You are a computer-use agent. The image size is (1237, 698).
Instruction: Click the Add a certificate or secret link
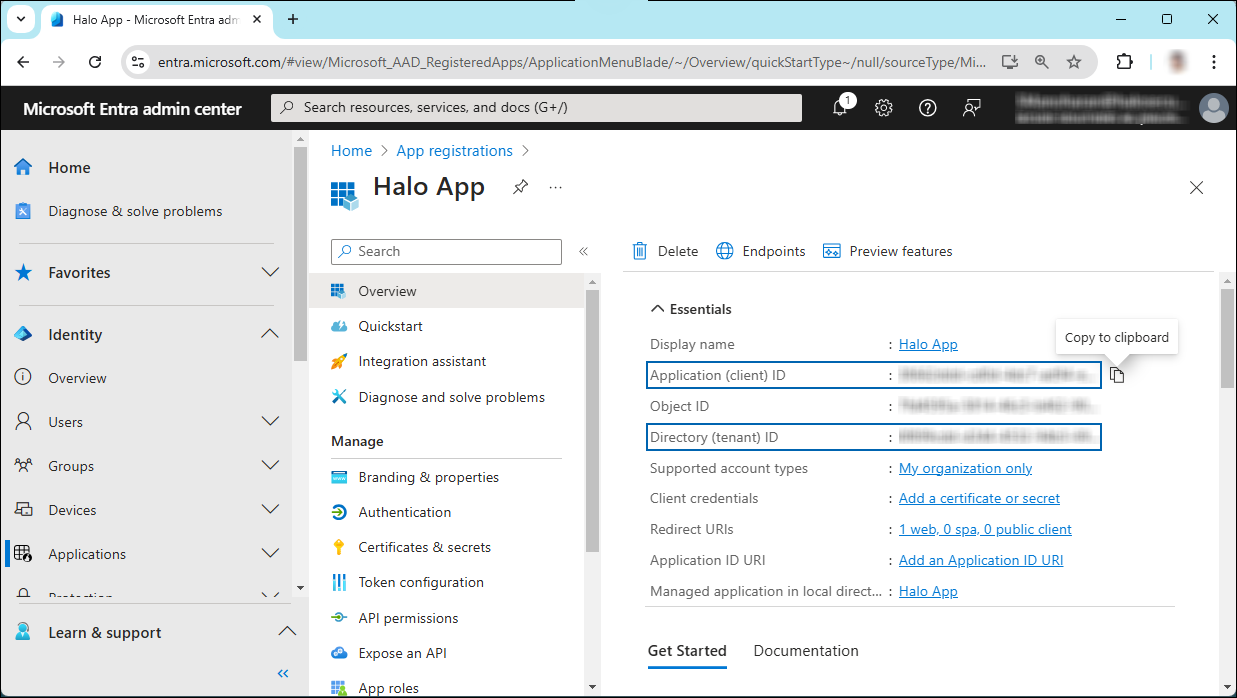tap(979, 498)
